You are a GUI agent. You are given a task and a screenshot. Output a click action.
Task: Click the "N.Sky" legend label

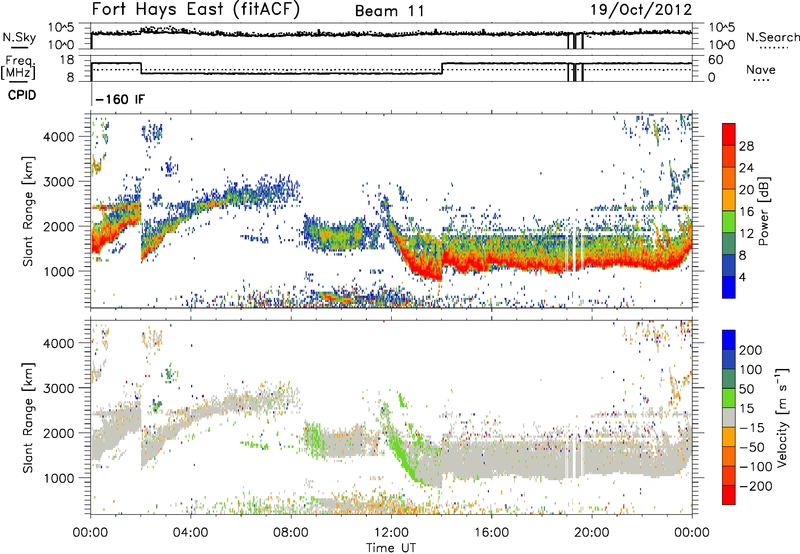(19, 37)
